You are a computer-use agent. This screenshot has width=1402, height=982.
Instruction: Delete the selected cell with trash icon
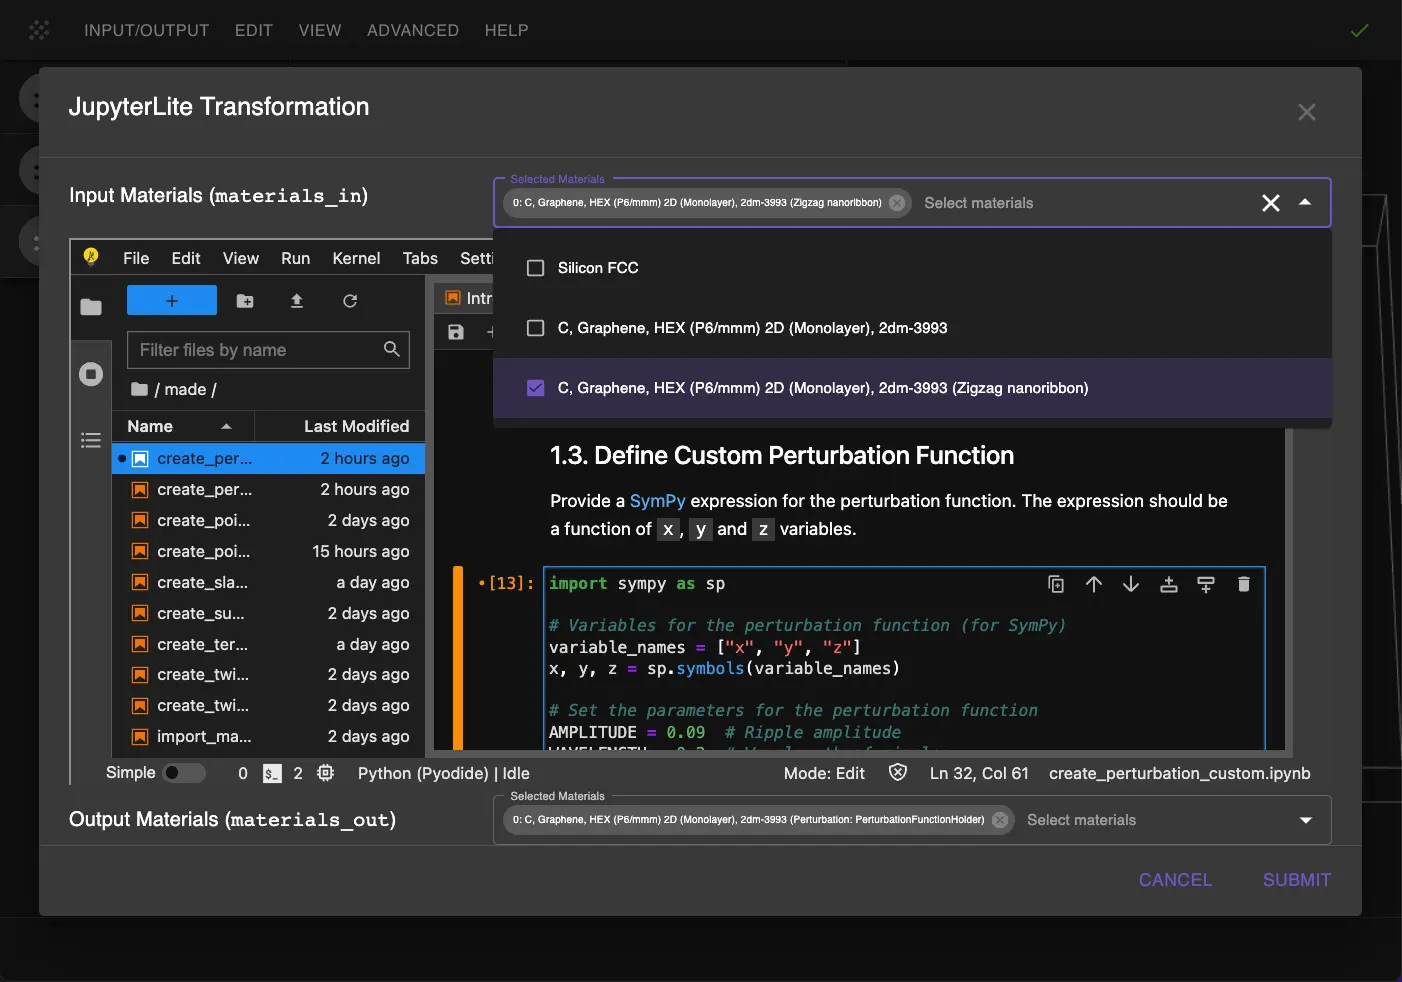pyautogui.click(x=1244, y=584)
